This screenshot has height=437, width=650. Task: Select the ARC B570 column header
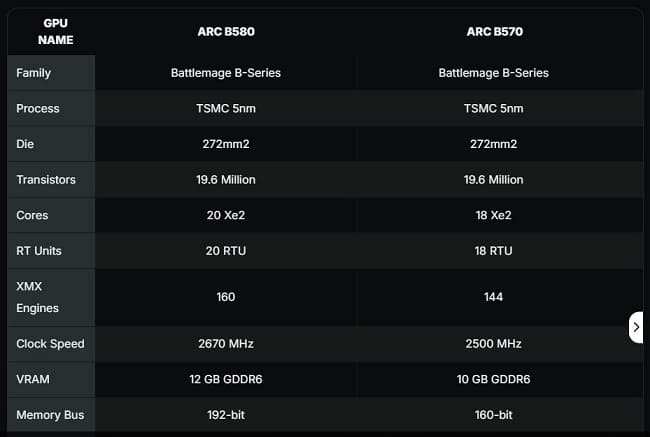click(493, 32)
